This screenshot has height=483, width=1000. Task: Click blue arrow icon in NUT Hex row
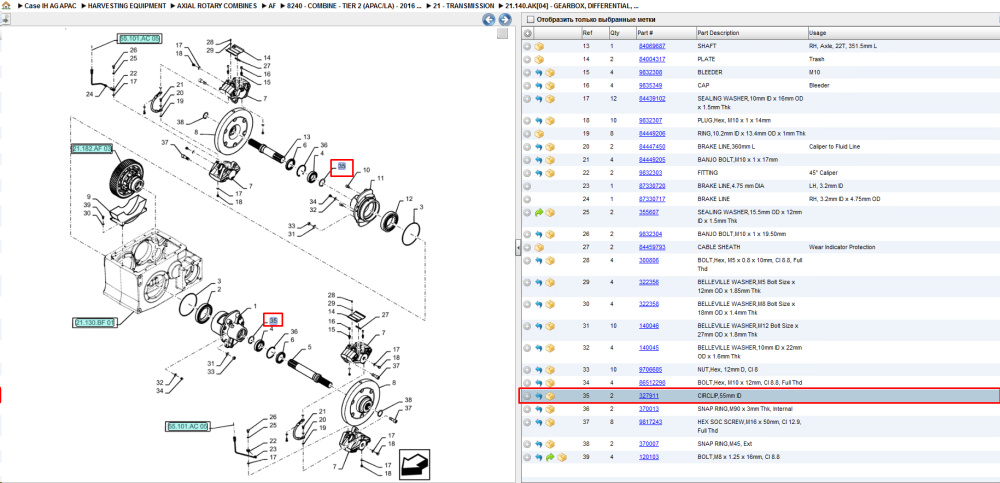pyautogui.click(x=539, y=369)
